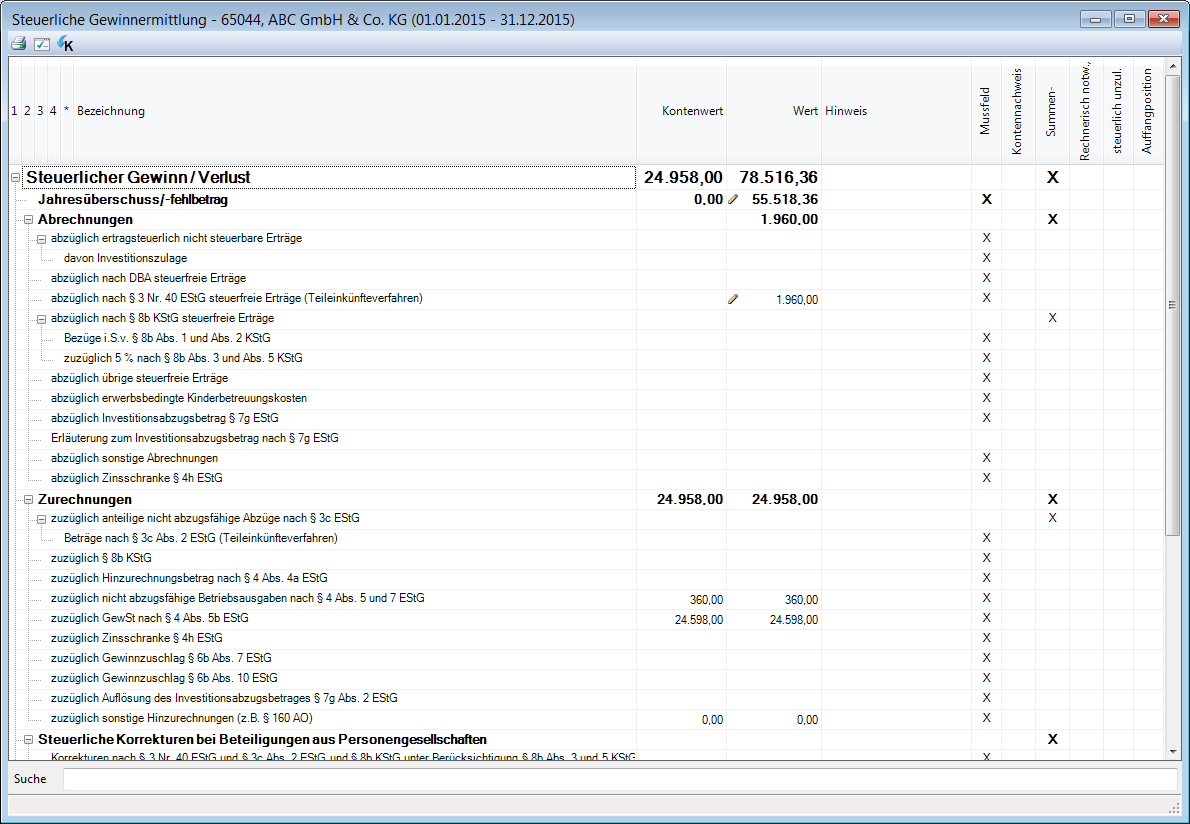The width and height of the screenshot is (1190, 824).
Task: Click the blue arrow K toolbar icon
Action: [x=66, y=44]
